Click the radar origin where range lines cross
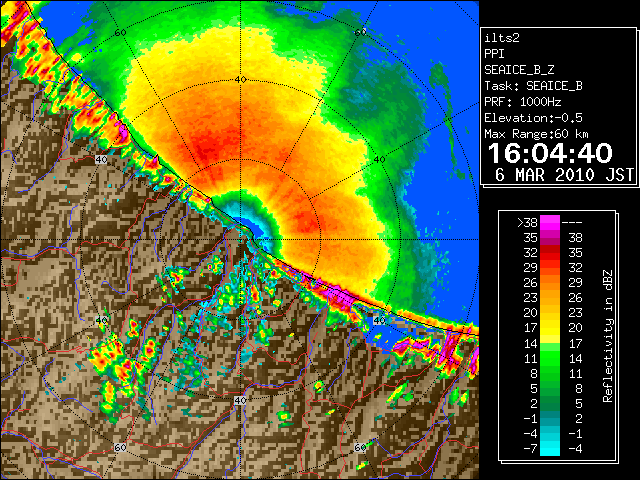 pyautogui.click(x=240, y=240)
